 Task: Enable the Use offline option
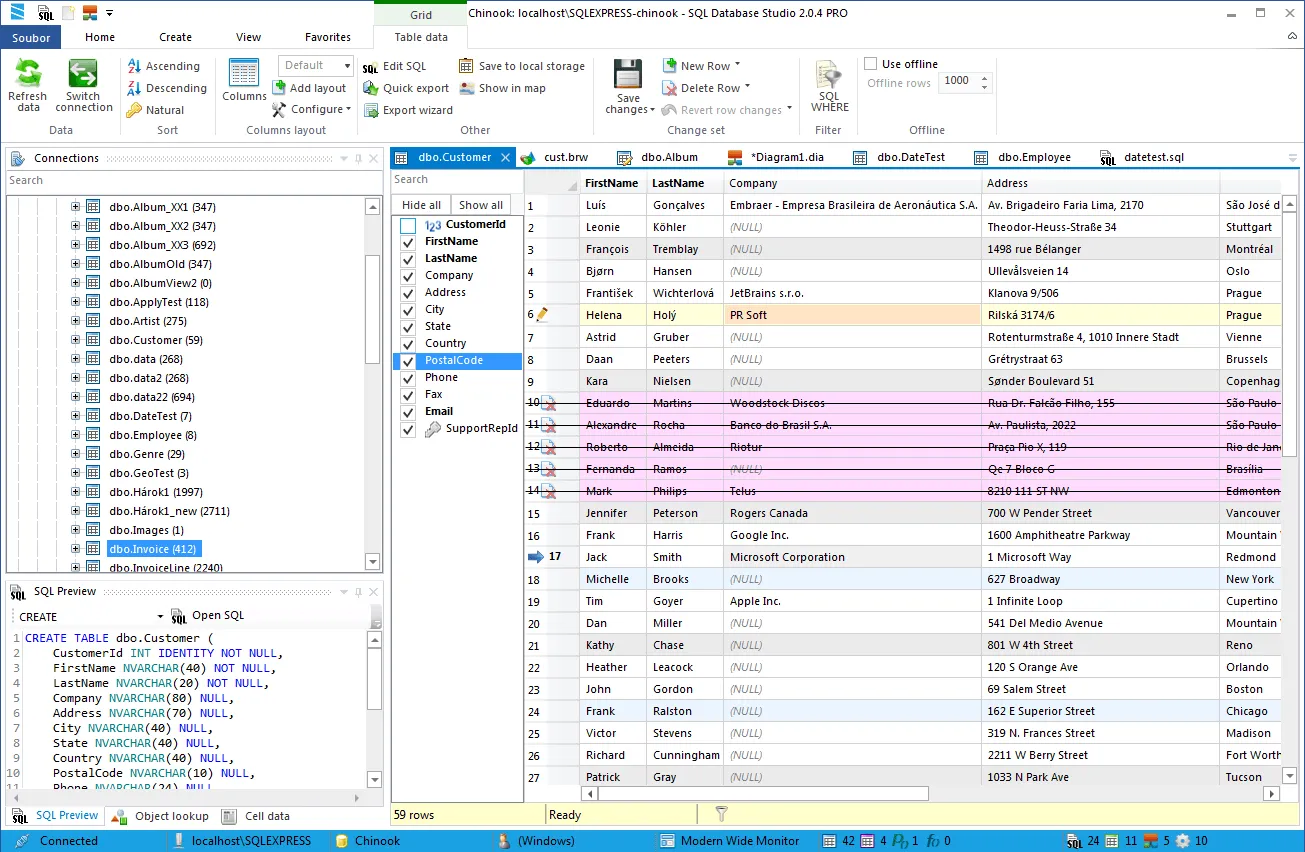pos(872,63)
